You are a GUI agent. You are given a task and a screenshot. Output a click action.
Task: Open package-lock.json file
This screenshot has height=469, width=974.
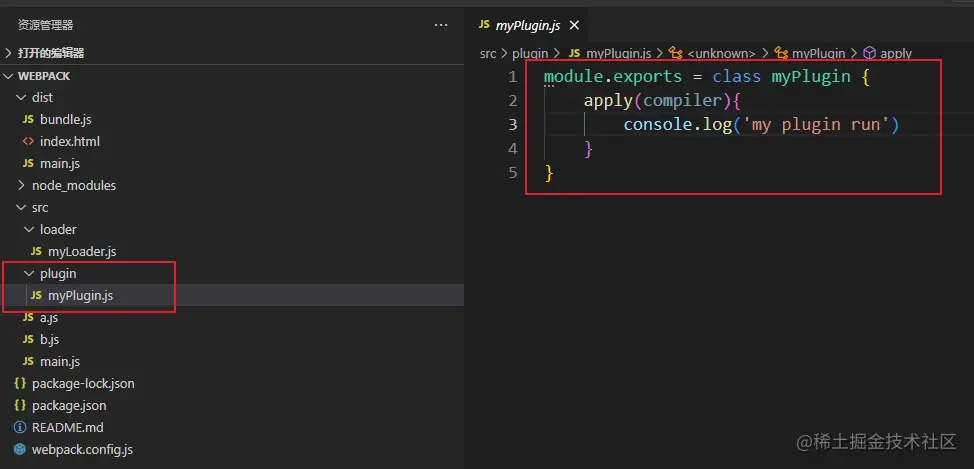coord(232,384)
